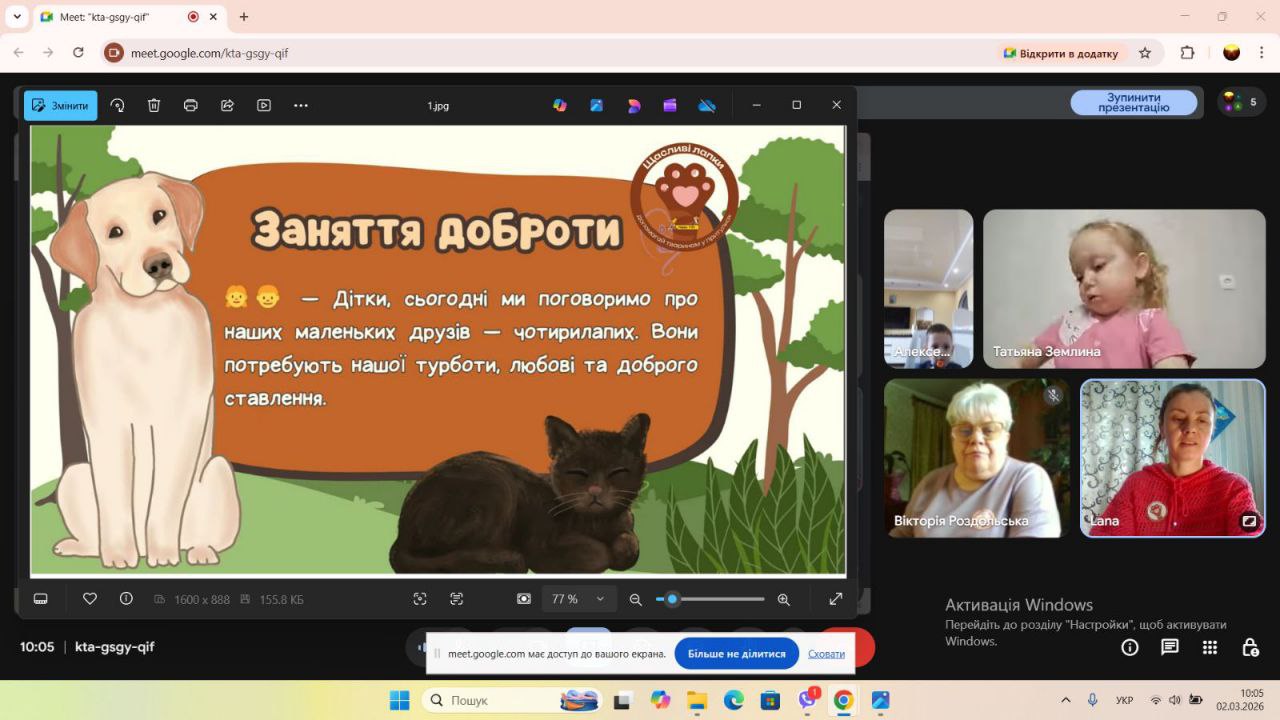This screenshot has height=720, width=1280.
Task: Open the 77 % zoom level dropdown
Action: click(579, 599)
